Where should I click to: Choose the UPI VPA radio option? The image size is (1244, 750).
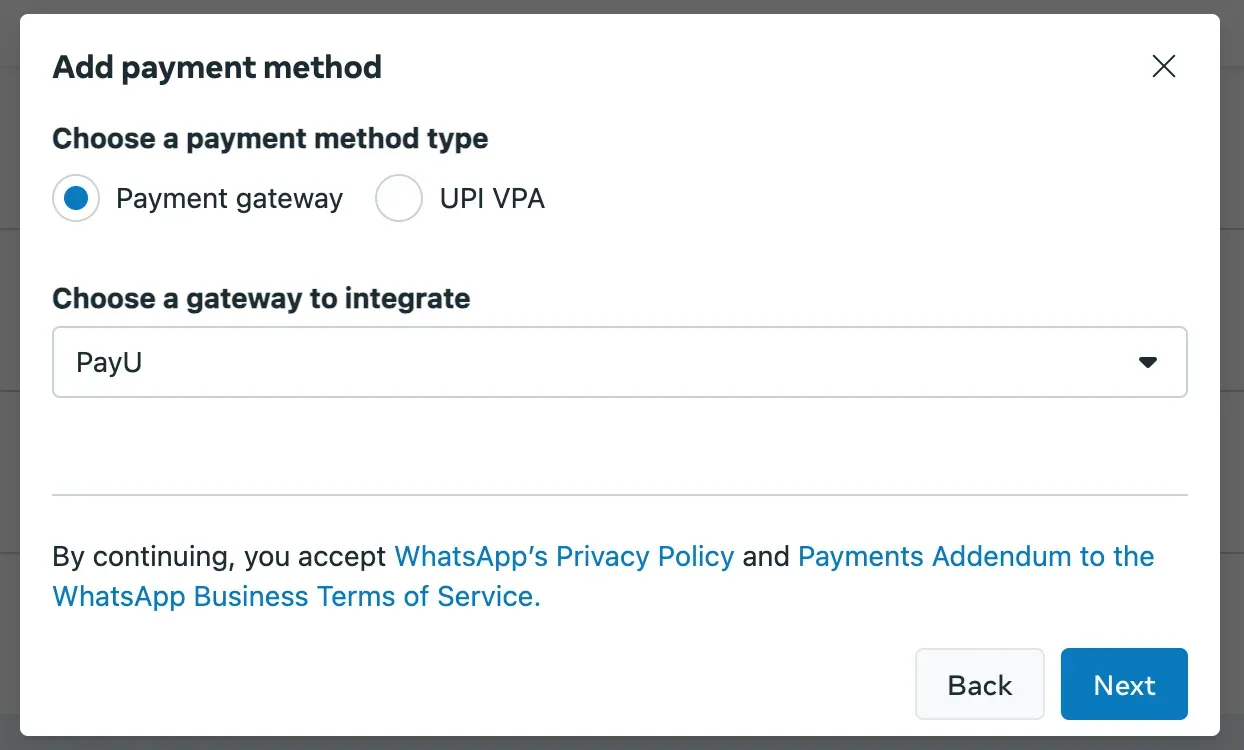[398, 198]
